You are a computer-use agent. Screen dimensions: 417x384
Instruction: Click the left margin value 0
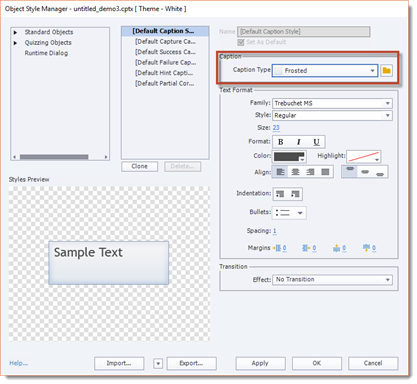pos(284,248)
